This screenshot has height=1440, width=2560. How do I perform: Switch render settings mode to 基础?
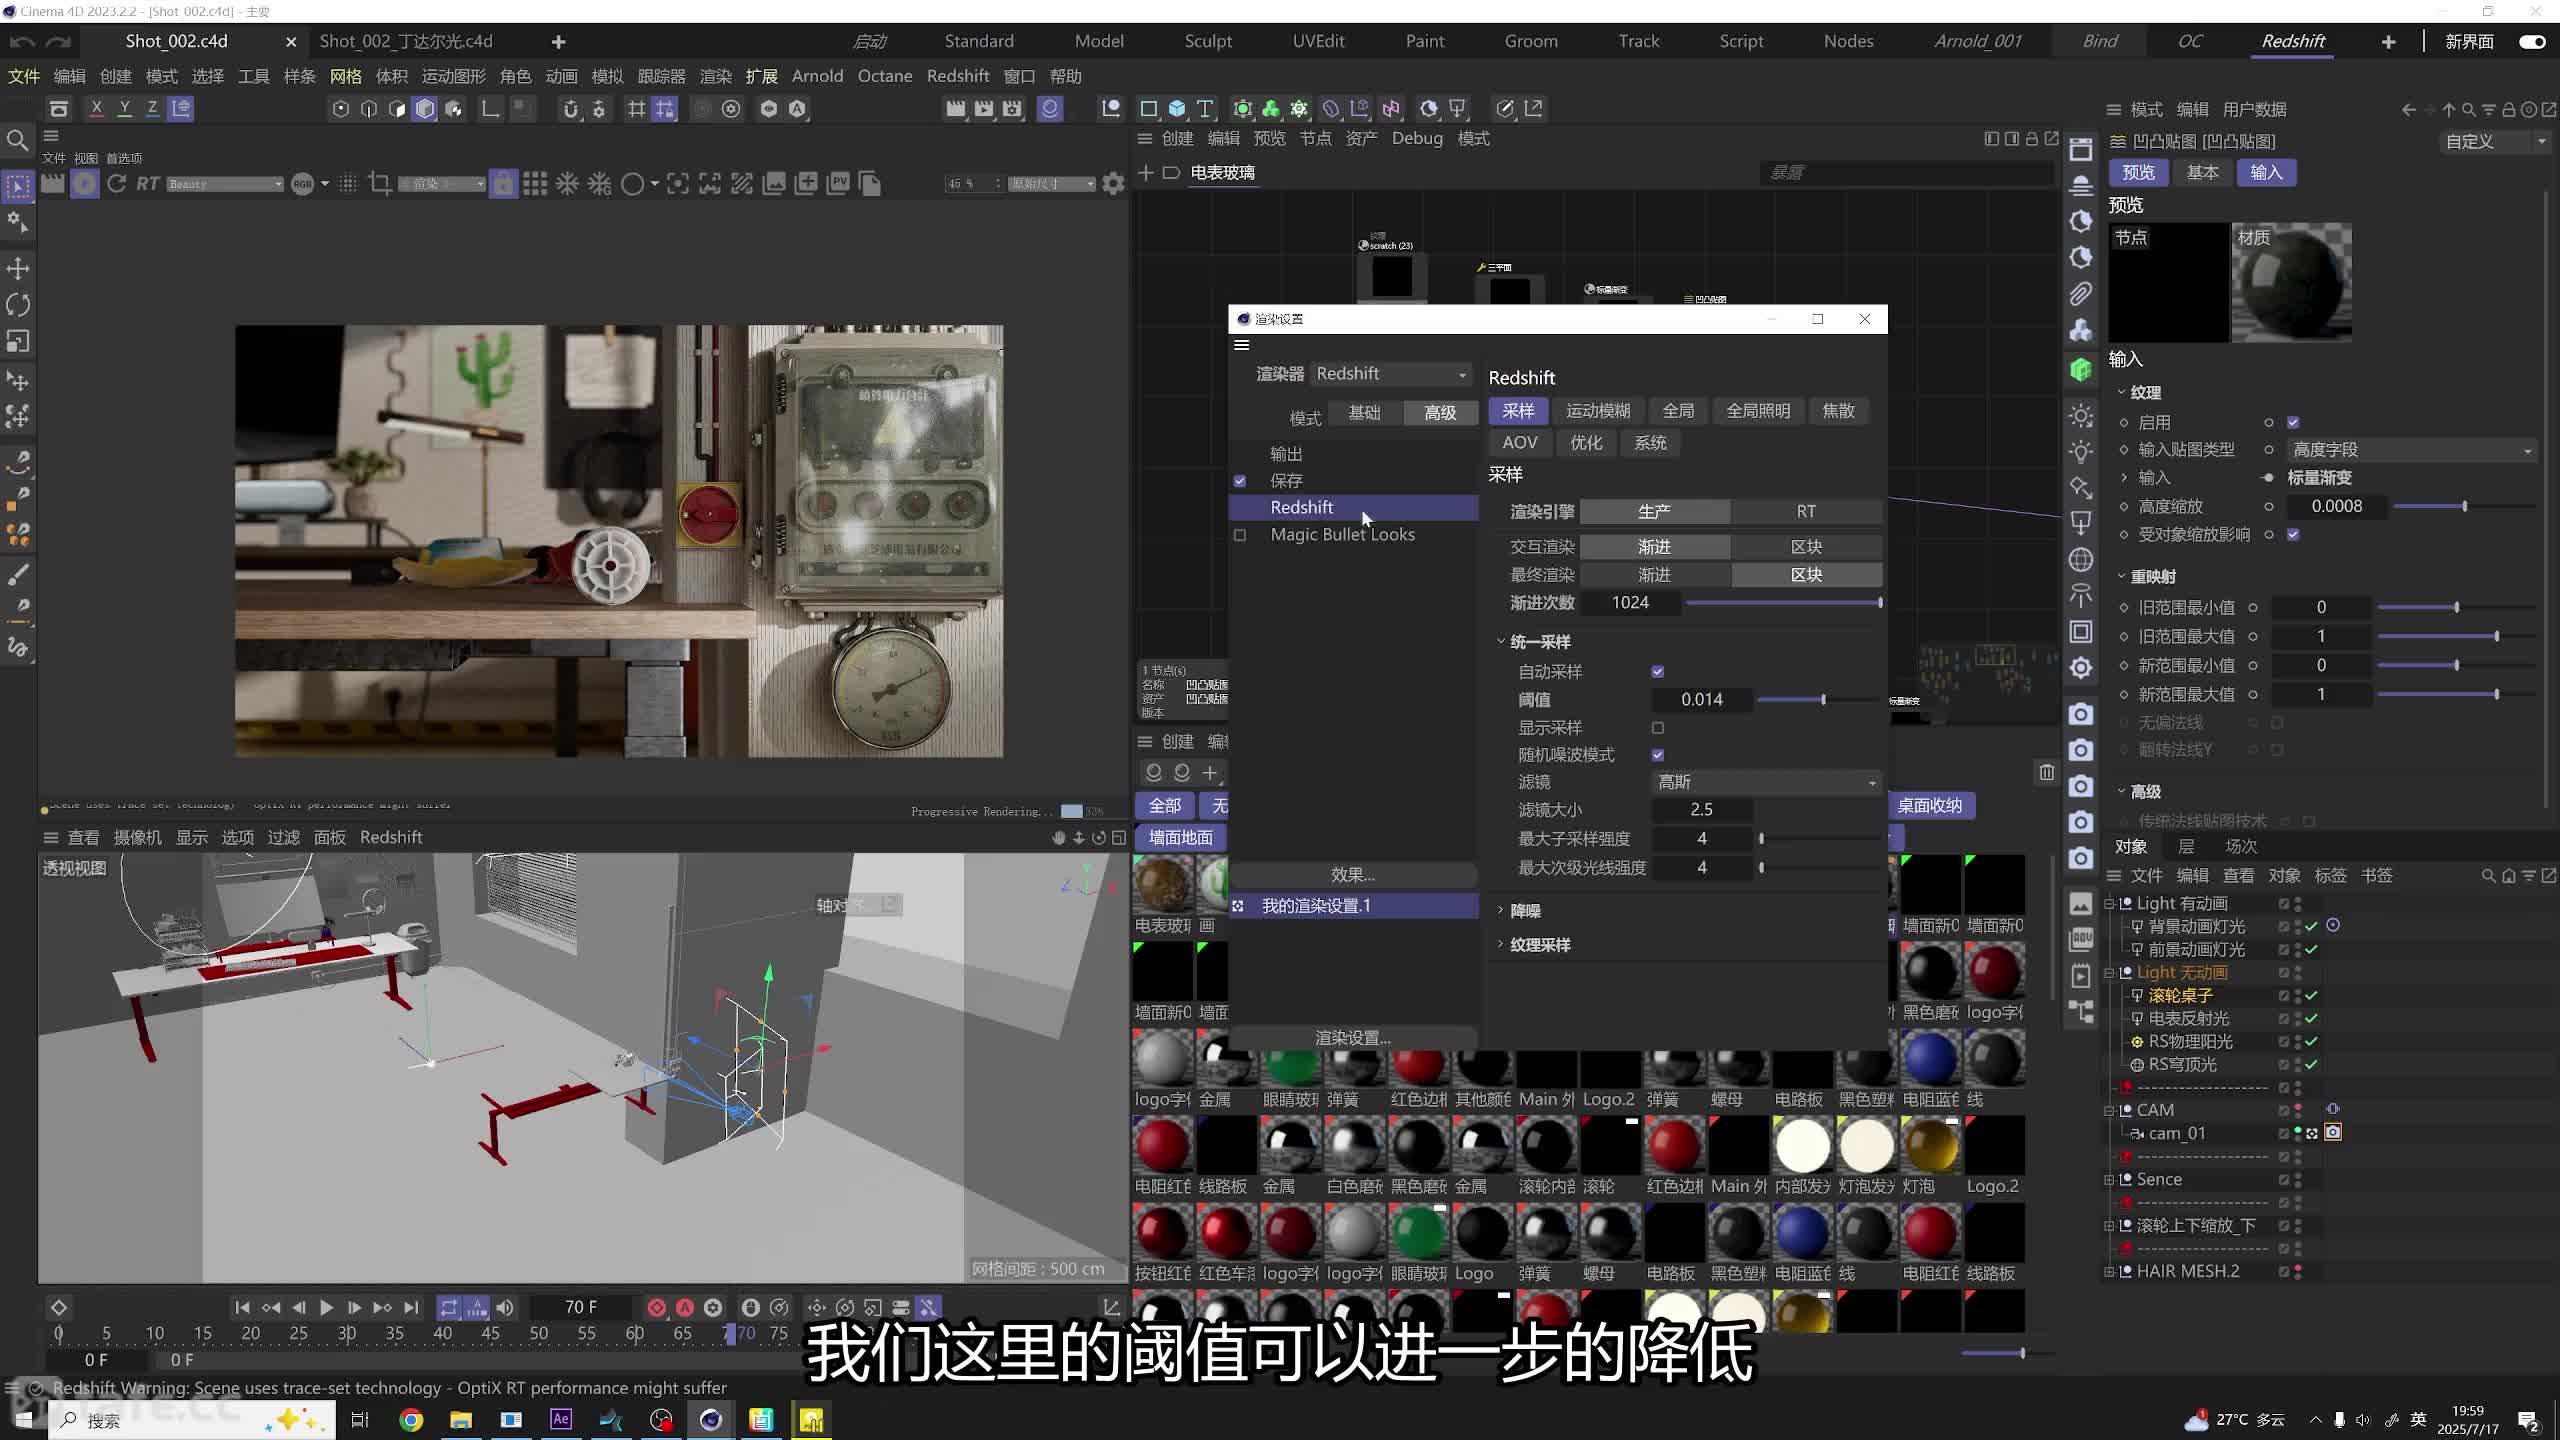(x=1364, y=412)
